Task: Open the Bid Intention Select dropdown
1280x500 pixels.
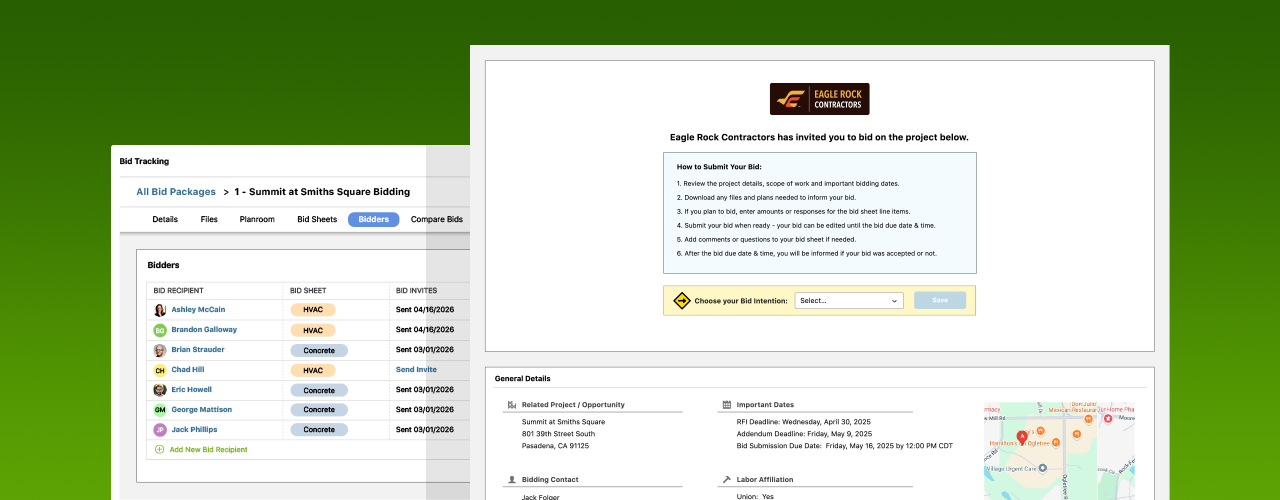Action: coord(849,300)
